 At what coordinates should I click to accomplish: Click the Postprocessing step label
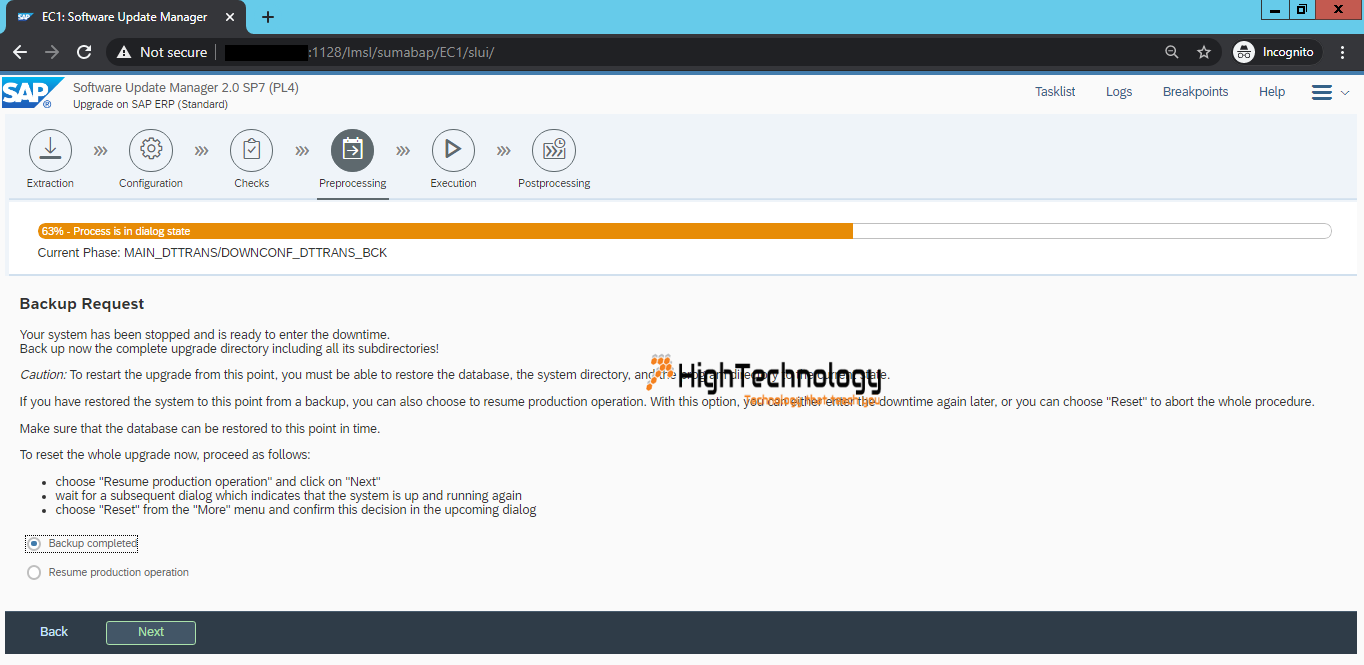pos(554,184)
